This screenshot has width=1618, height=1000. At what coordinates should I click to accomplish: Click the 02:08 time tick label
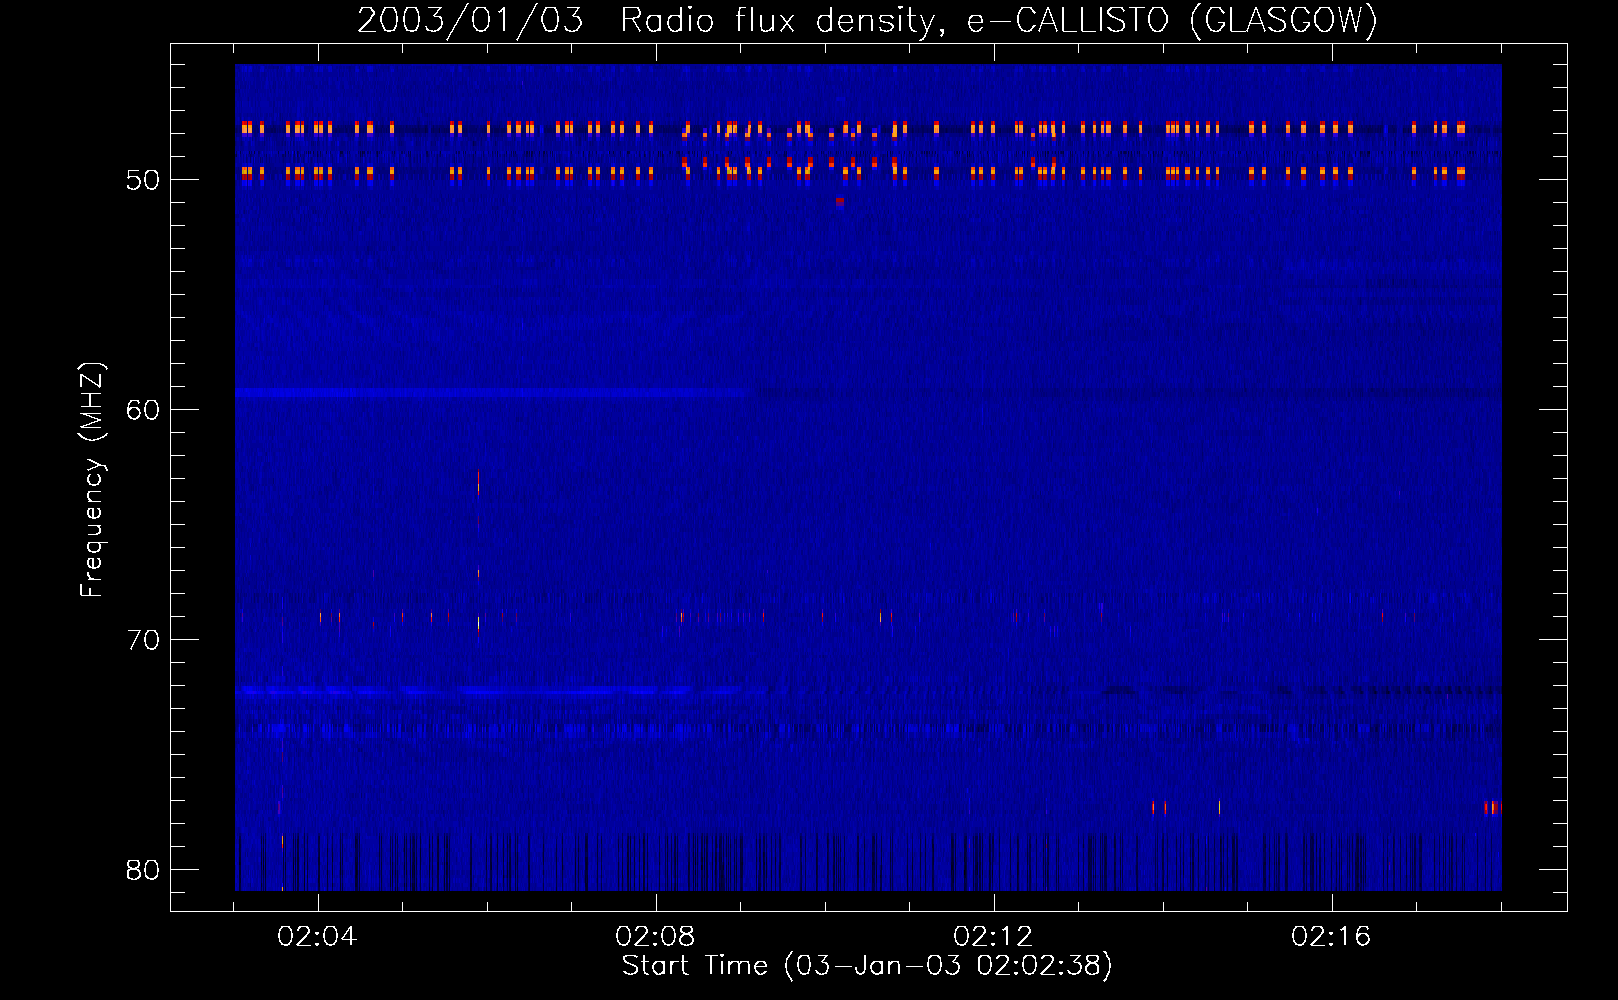pos(656,937)
